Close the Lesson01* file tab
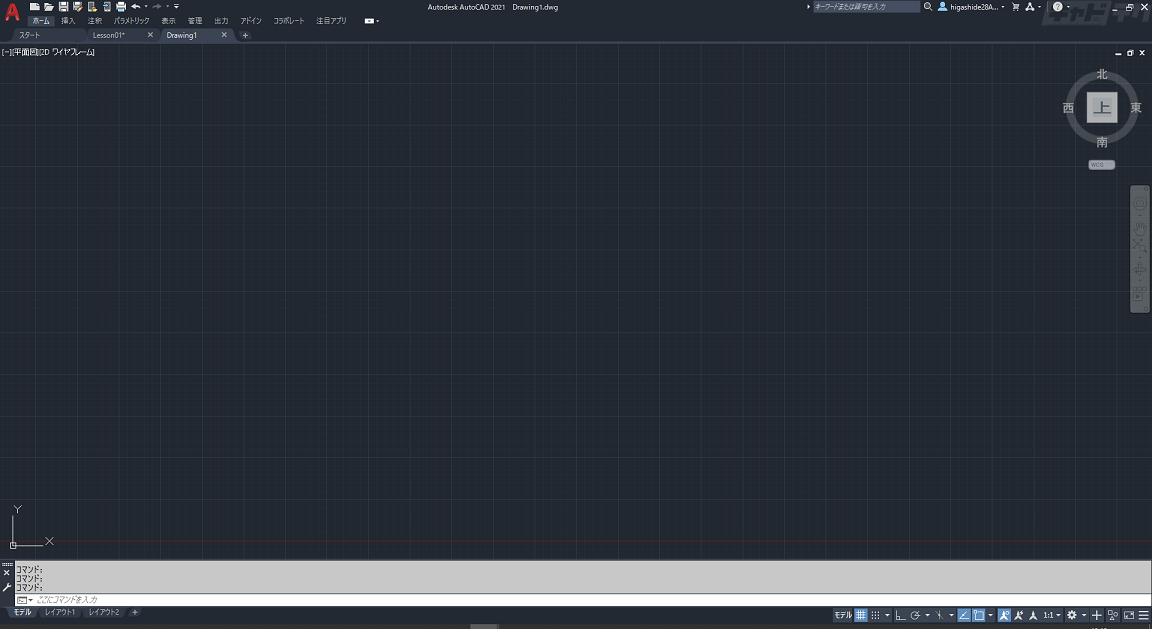1152x629 pixels. point(150,35)
